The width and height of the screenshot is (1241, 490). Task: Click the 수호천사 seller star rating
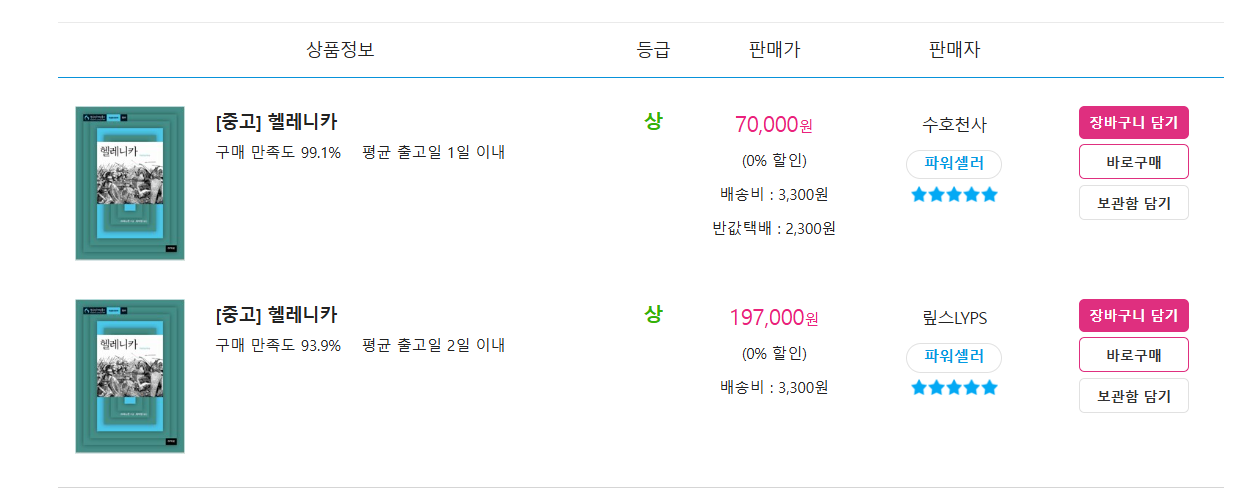(x=954, y=195)
